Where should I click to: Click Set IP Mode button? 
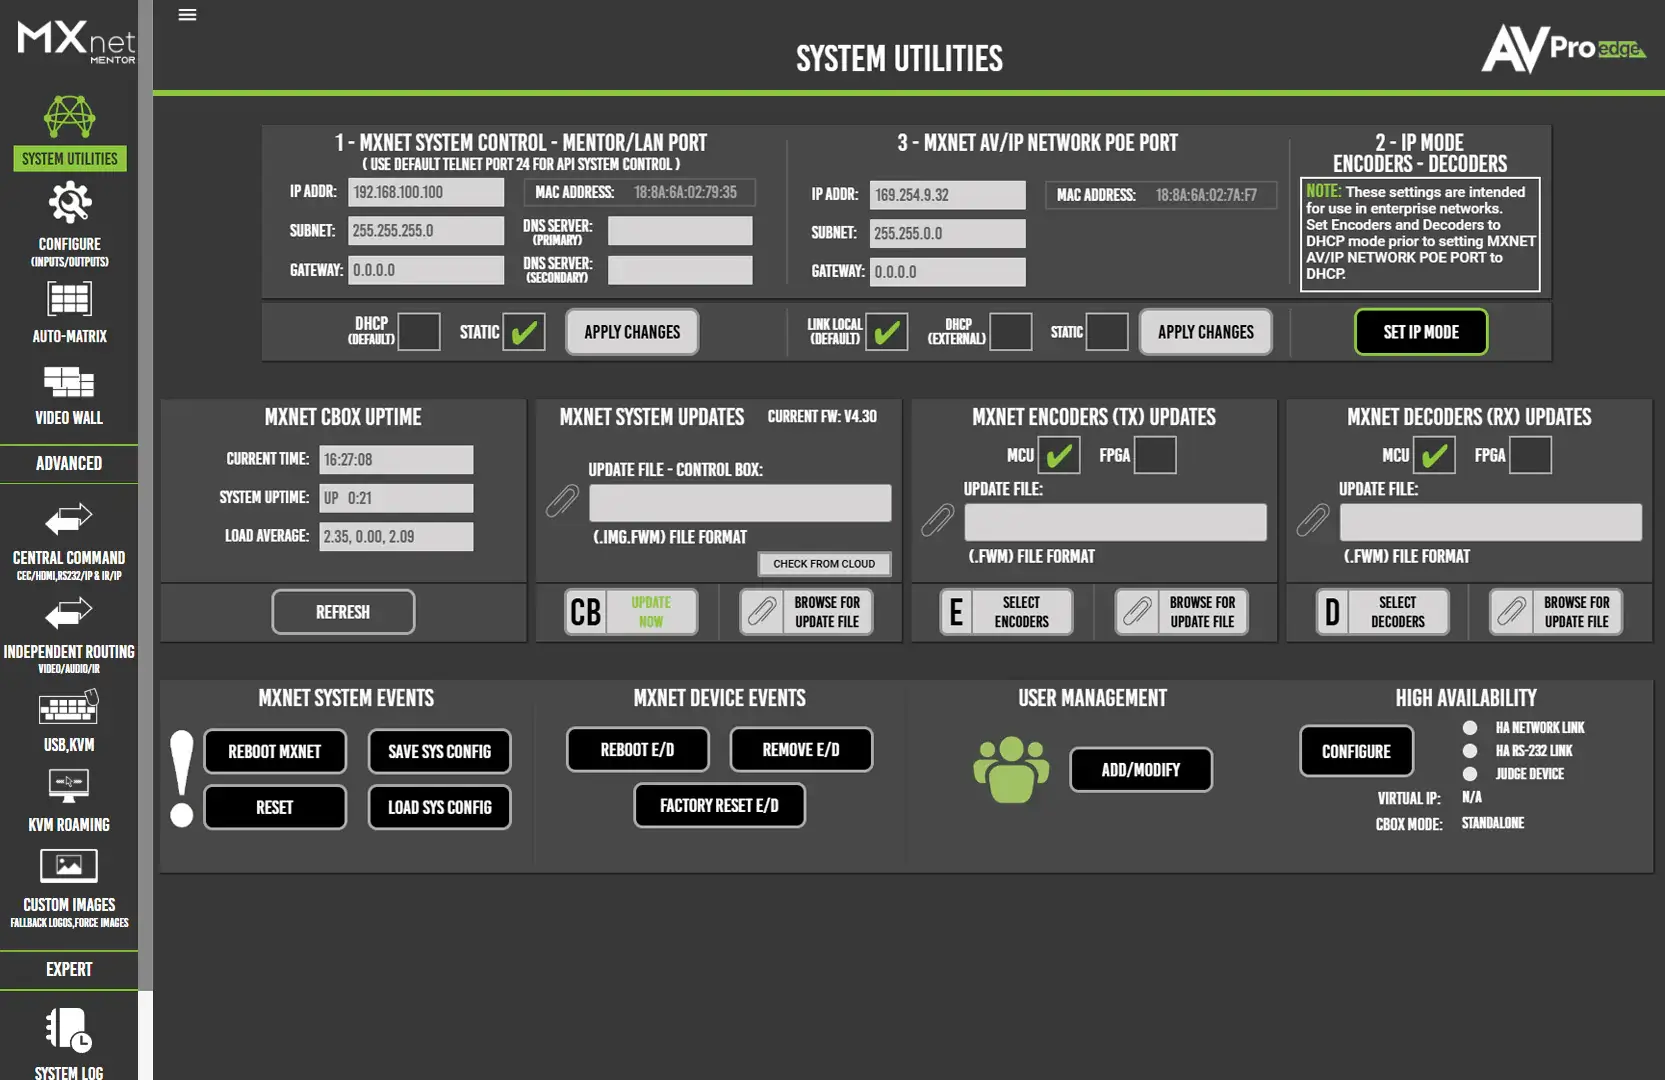point(1421,332)
